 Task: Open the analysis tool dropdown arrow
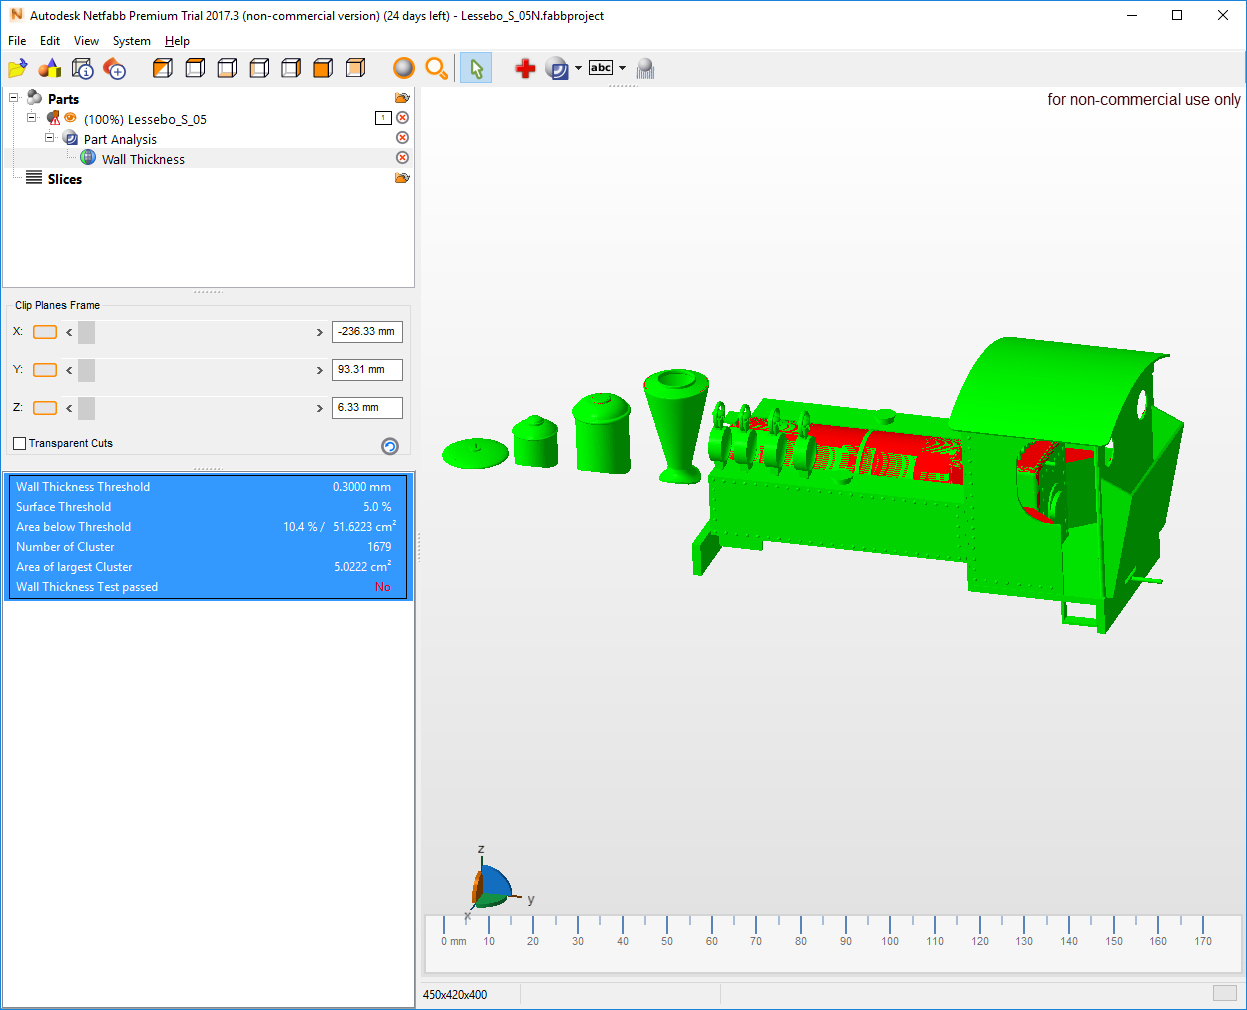[578, 68]
